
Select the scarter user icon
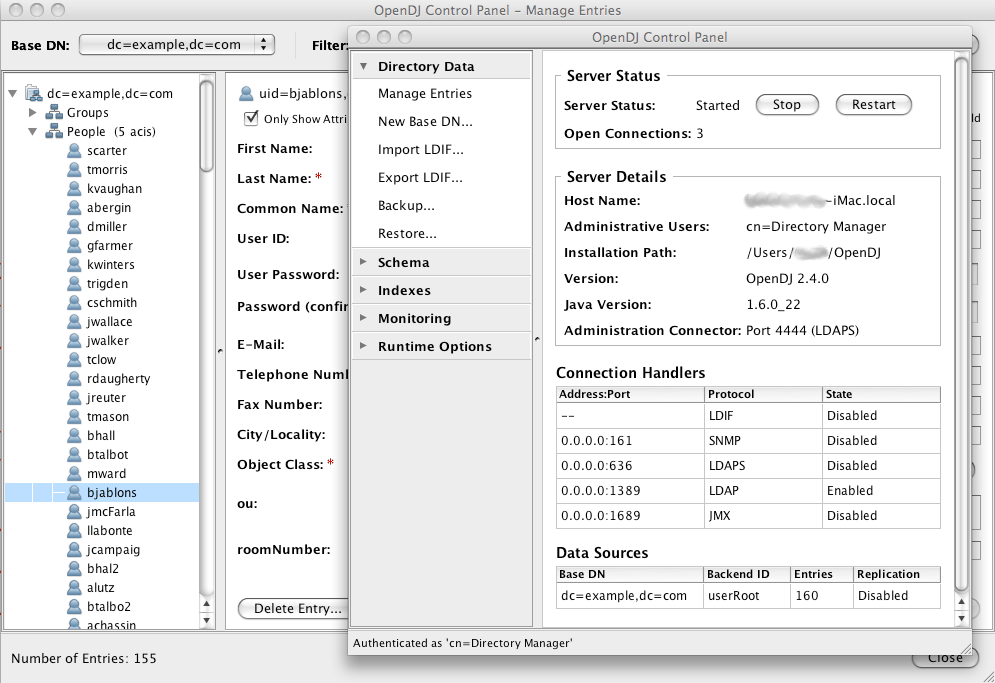(x=74, y=150)
